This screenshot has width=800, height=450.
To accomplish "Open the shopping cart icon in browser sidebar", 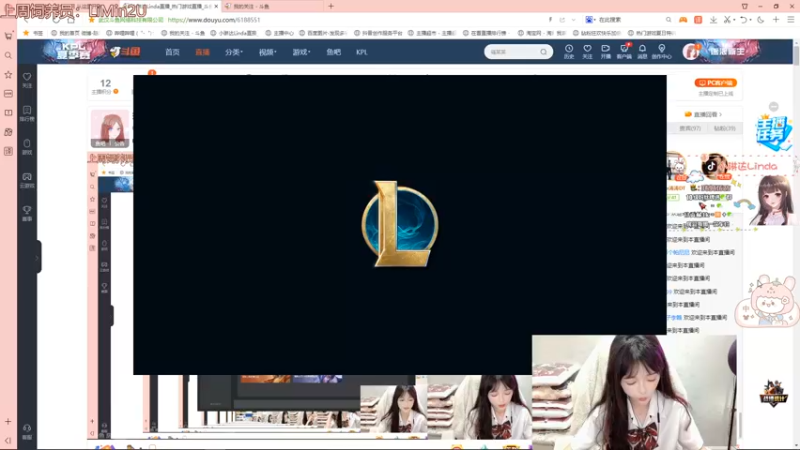I will 8,36.
